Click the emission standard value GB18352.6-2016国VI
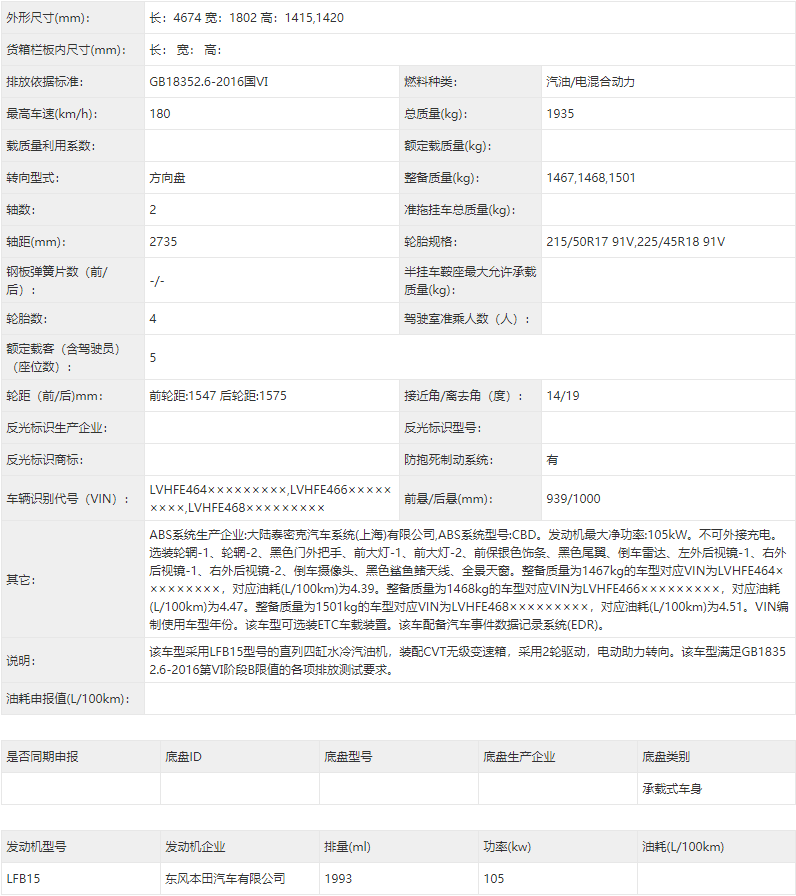The width and height of the screenshot is (796, 896). tap(209, 82)
